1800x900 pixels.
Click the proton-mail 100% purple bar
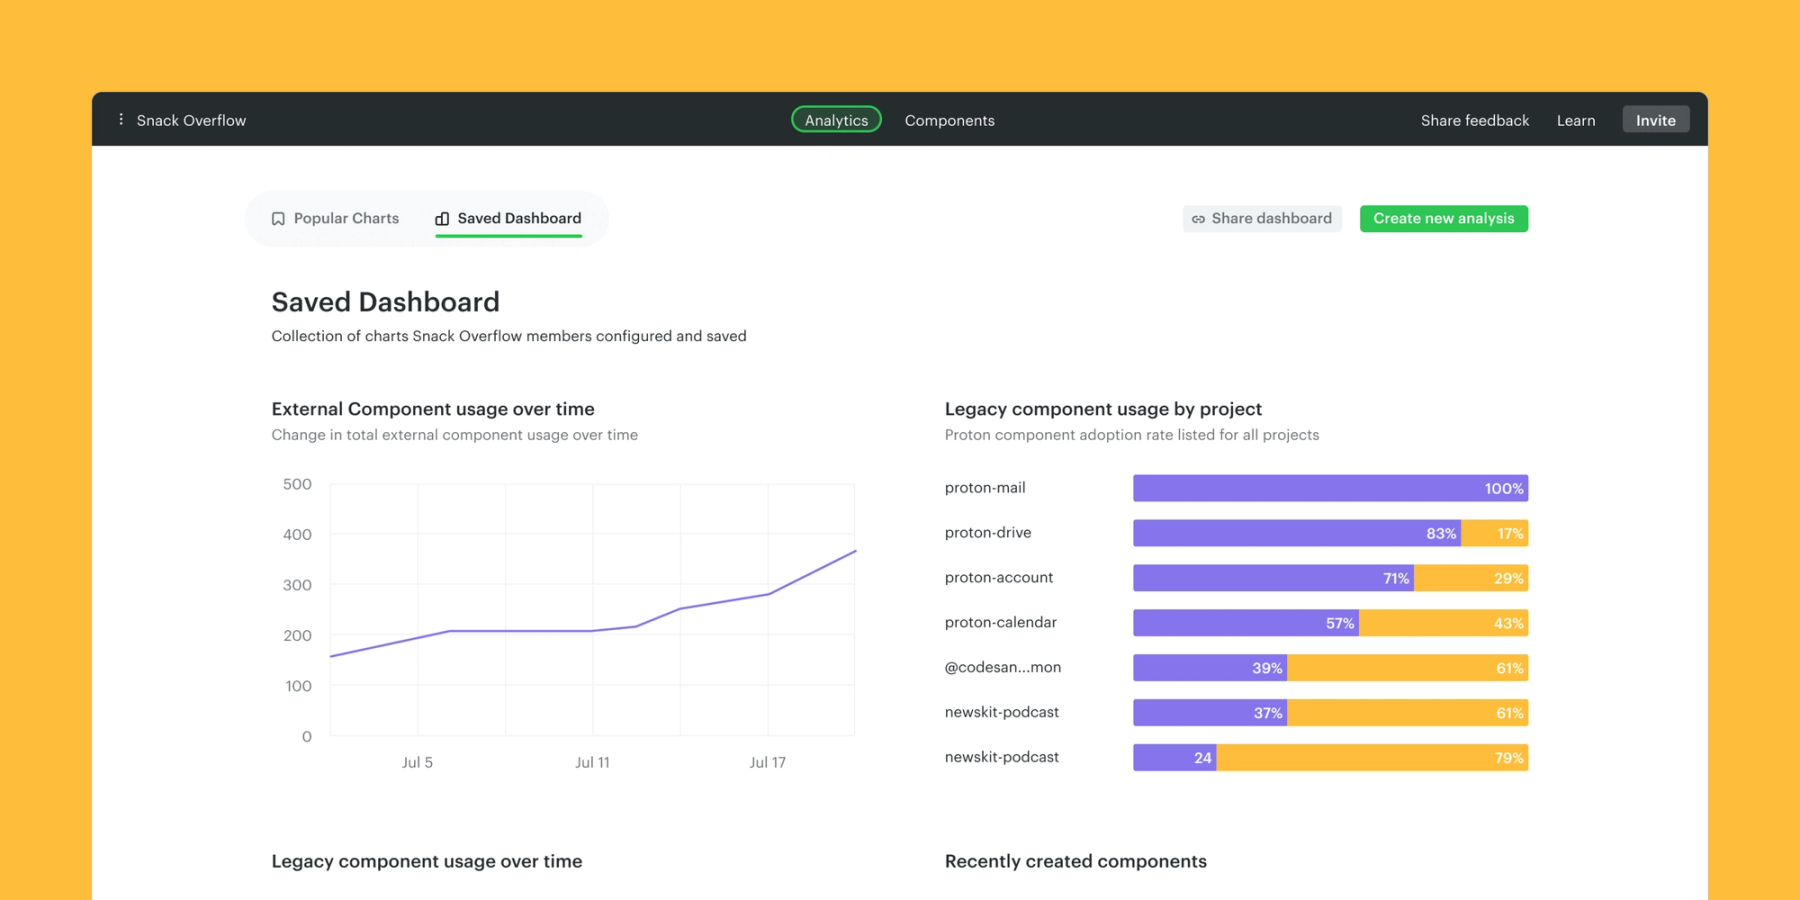[x=1330, y=488]
